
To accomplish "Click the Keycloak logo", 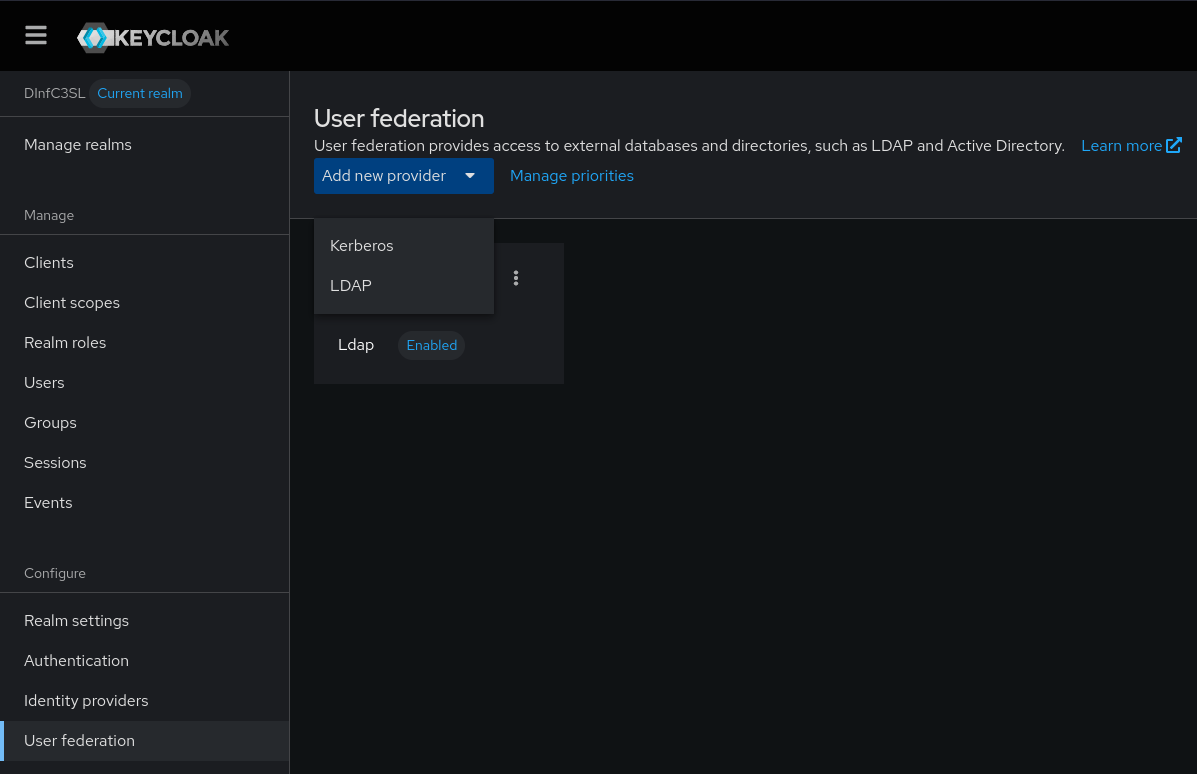I will click(x=152, y=38).
